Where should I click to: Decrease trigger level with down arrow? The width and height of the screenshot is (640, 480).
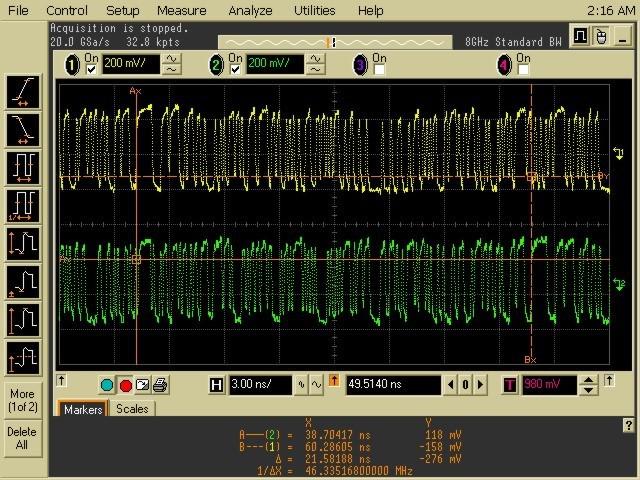tap(588, 390)
